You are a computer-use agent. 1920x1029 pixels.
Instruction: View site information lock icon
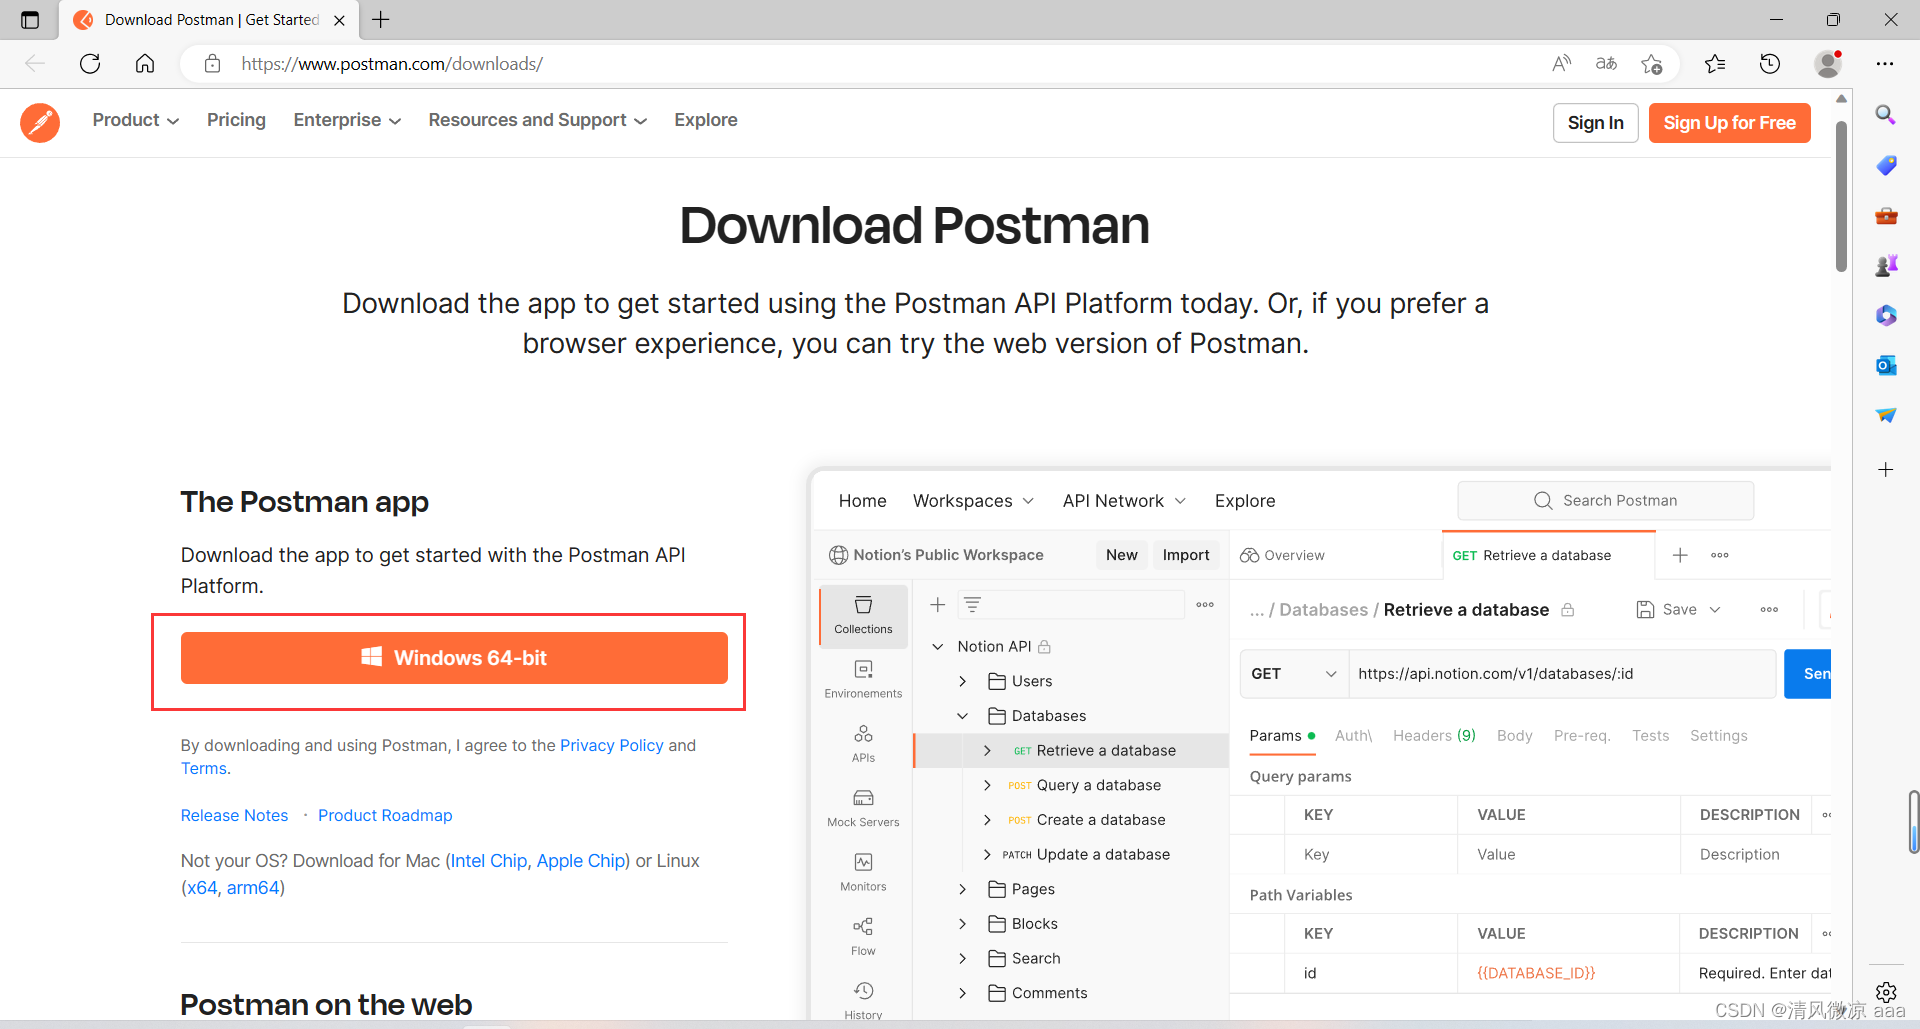[212, 64]
